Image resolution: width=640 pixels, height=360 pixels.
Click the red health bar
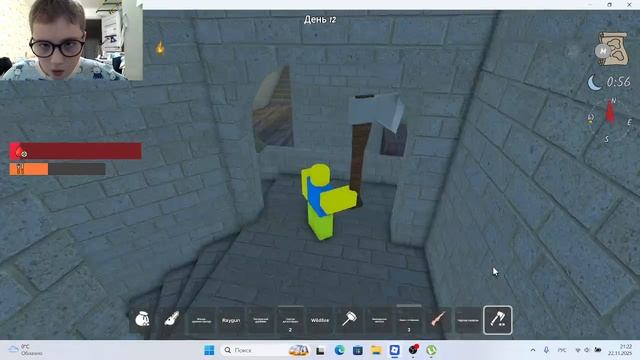[76, 151]
